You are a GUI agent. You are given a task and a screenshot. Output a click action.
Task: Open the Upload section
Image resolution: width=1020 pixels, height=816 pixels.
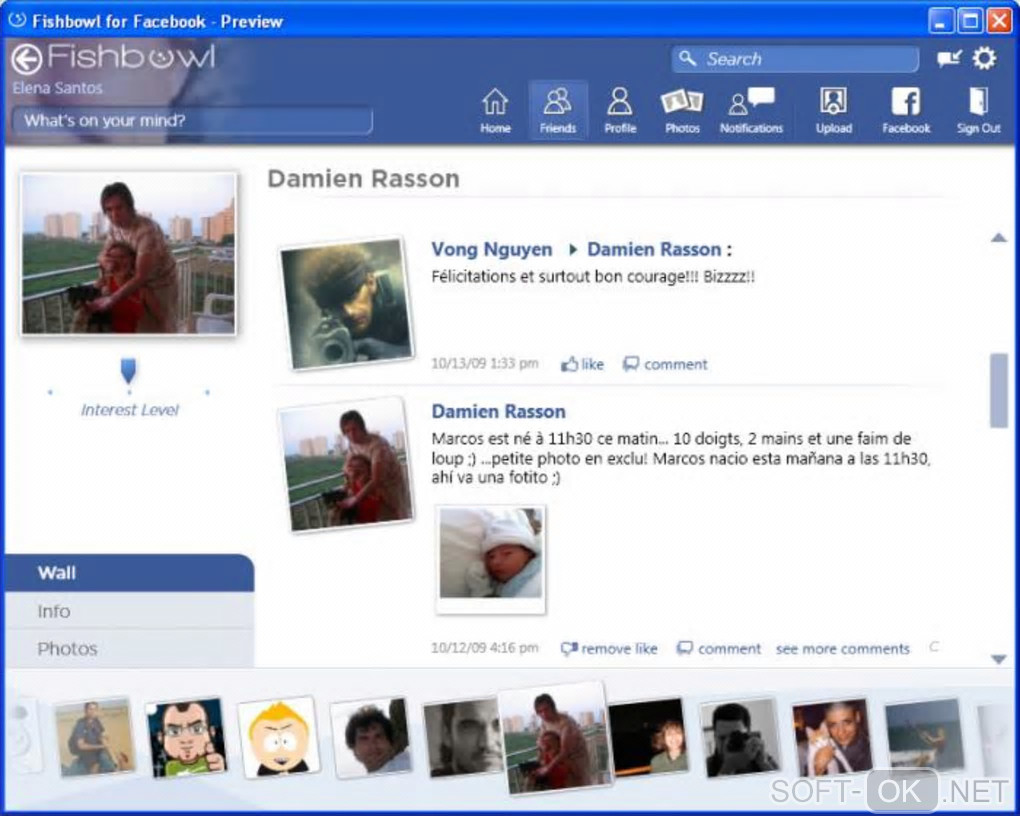[833, 111]
